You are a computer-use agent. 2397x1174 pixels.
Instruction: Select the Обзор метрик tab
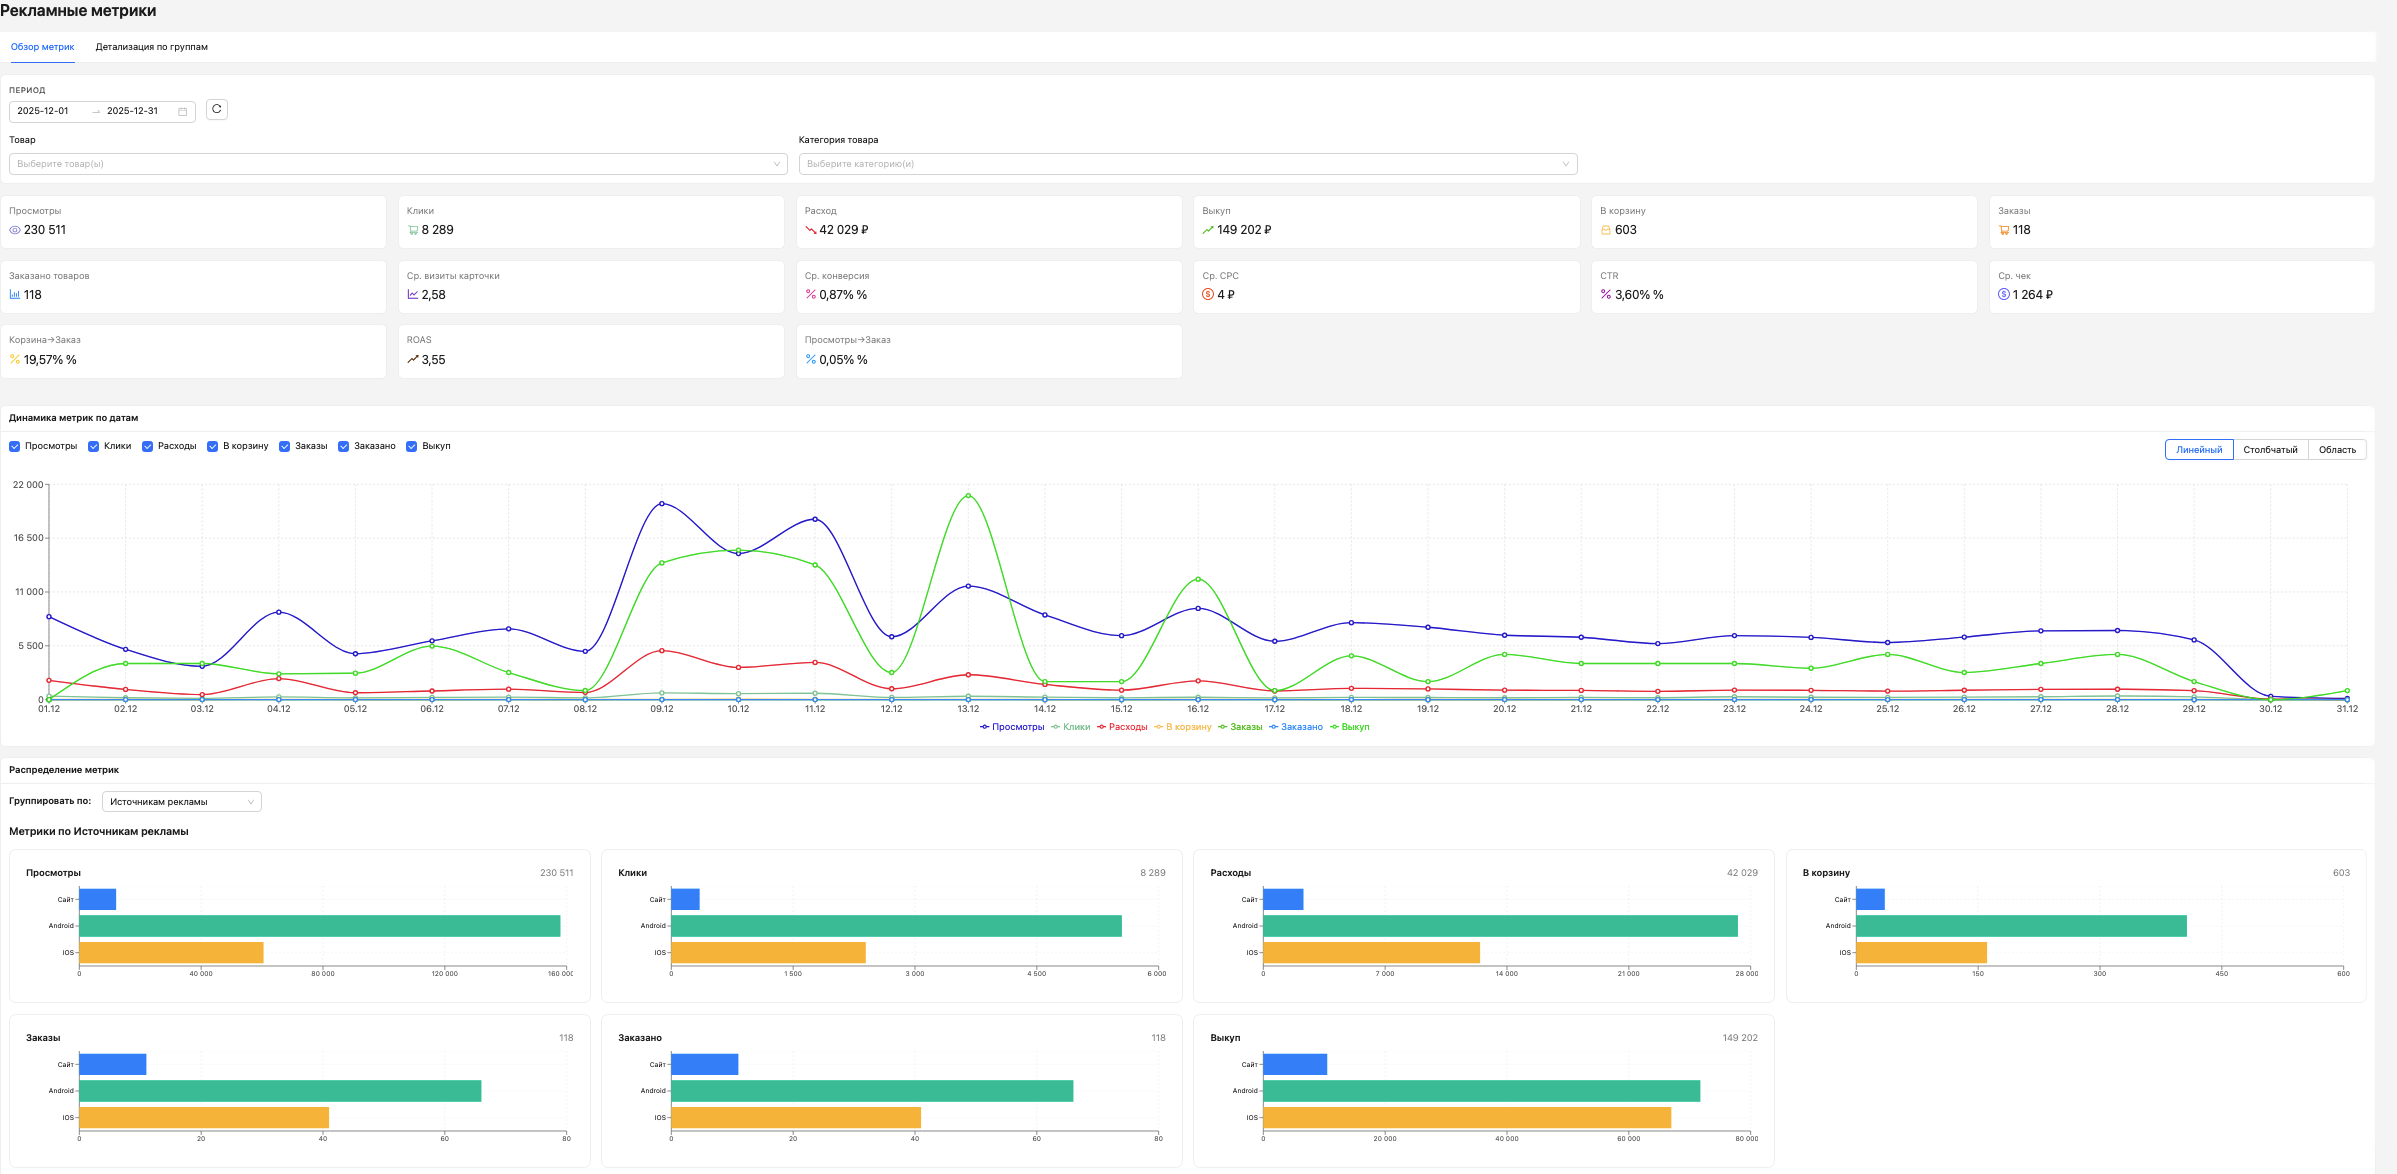43,47
